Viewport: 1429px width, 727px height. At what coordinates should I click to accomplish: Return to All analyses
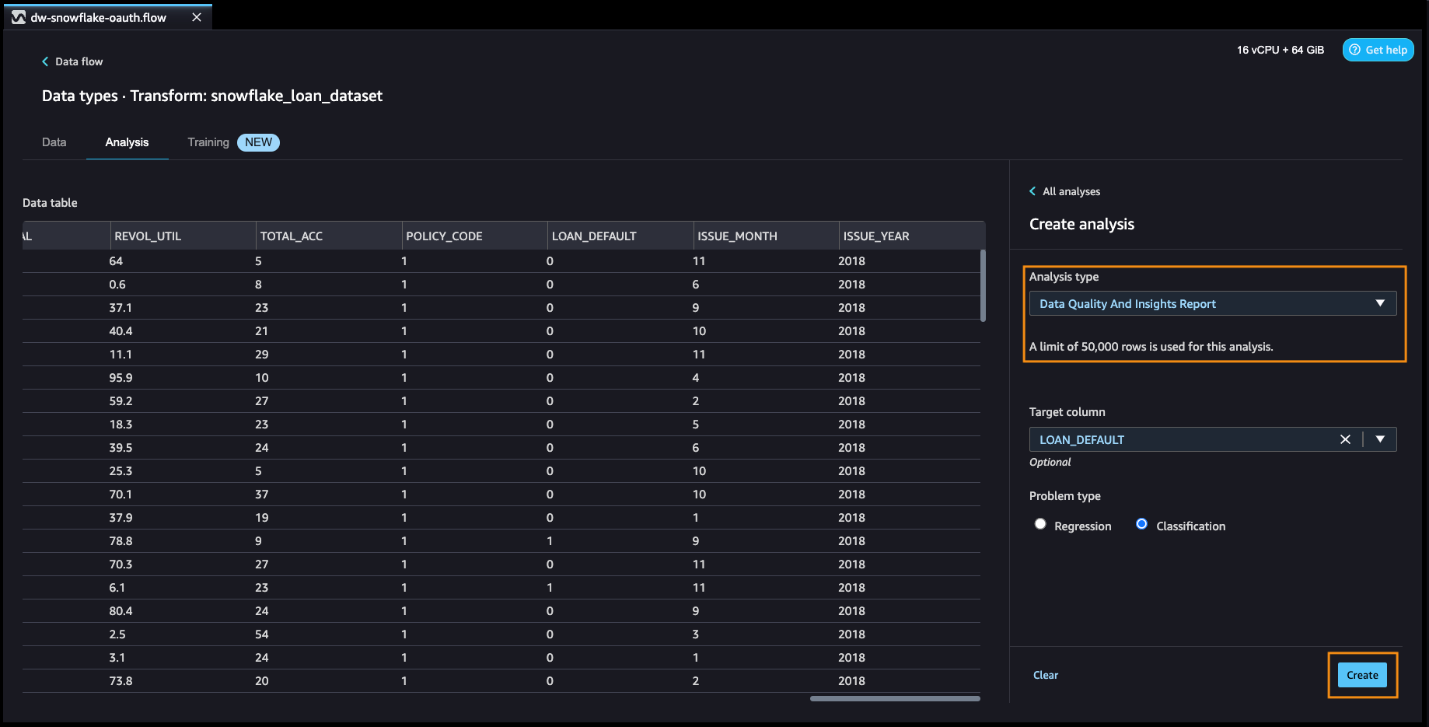(1071, 191)
